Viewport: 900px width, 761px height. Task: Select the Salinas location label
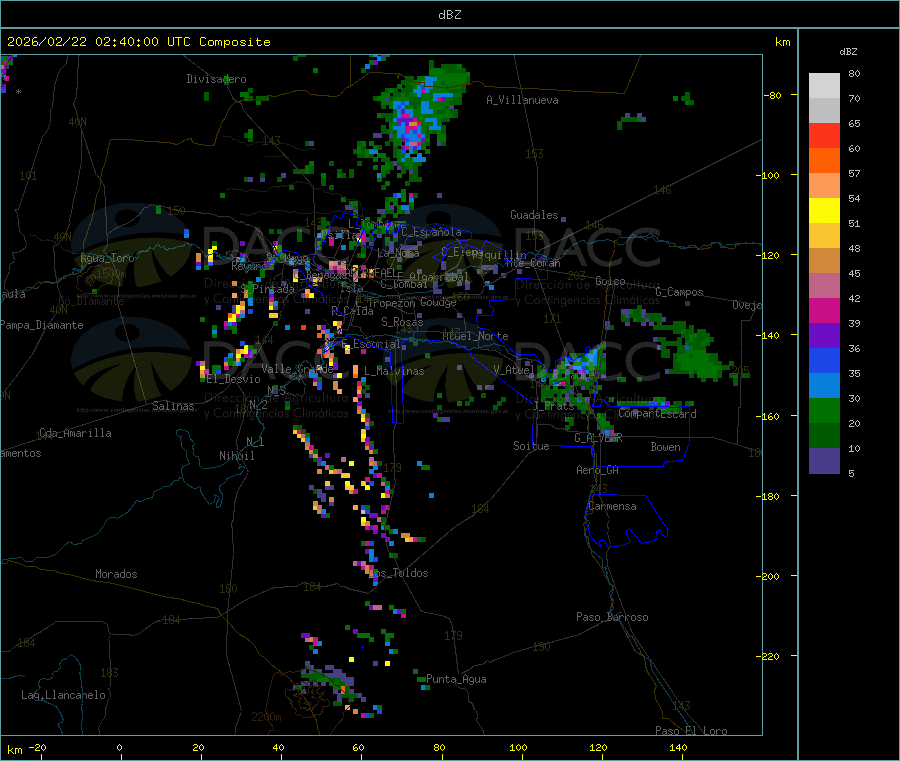(x=173, y=406)
